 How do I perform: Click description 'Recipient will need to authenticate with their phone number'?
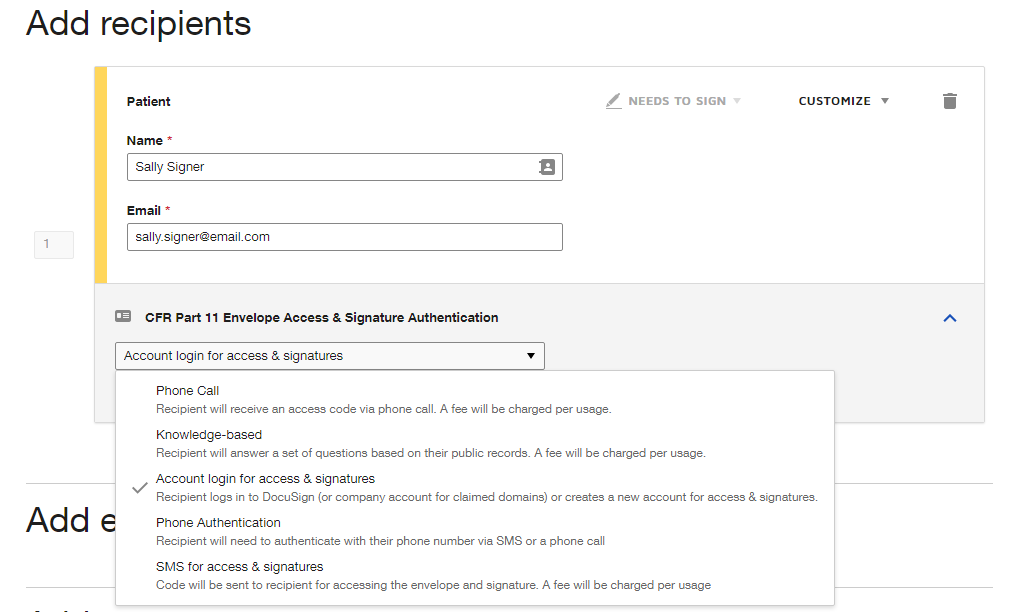(380, 541)
